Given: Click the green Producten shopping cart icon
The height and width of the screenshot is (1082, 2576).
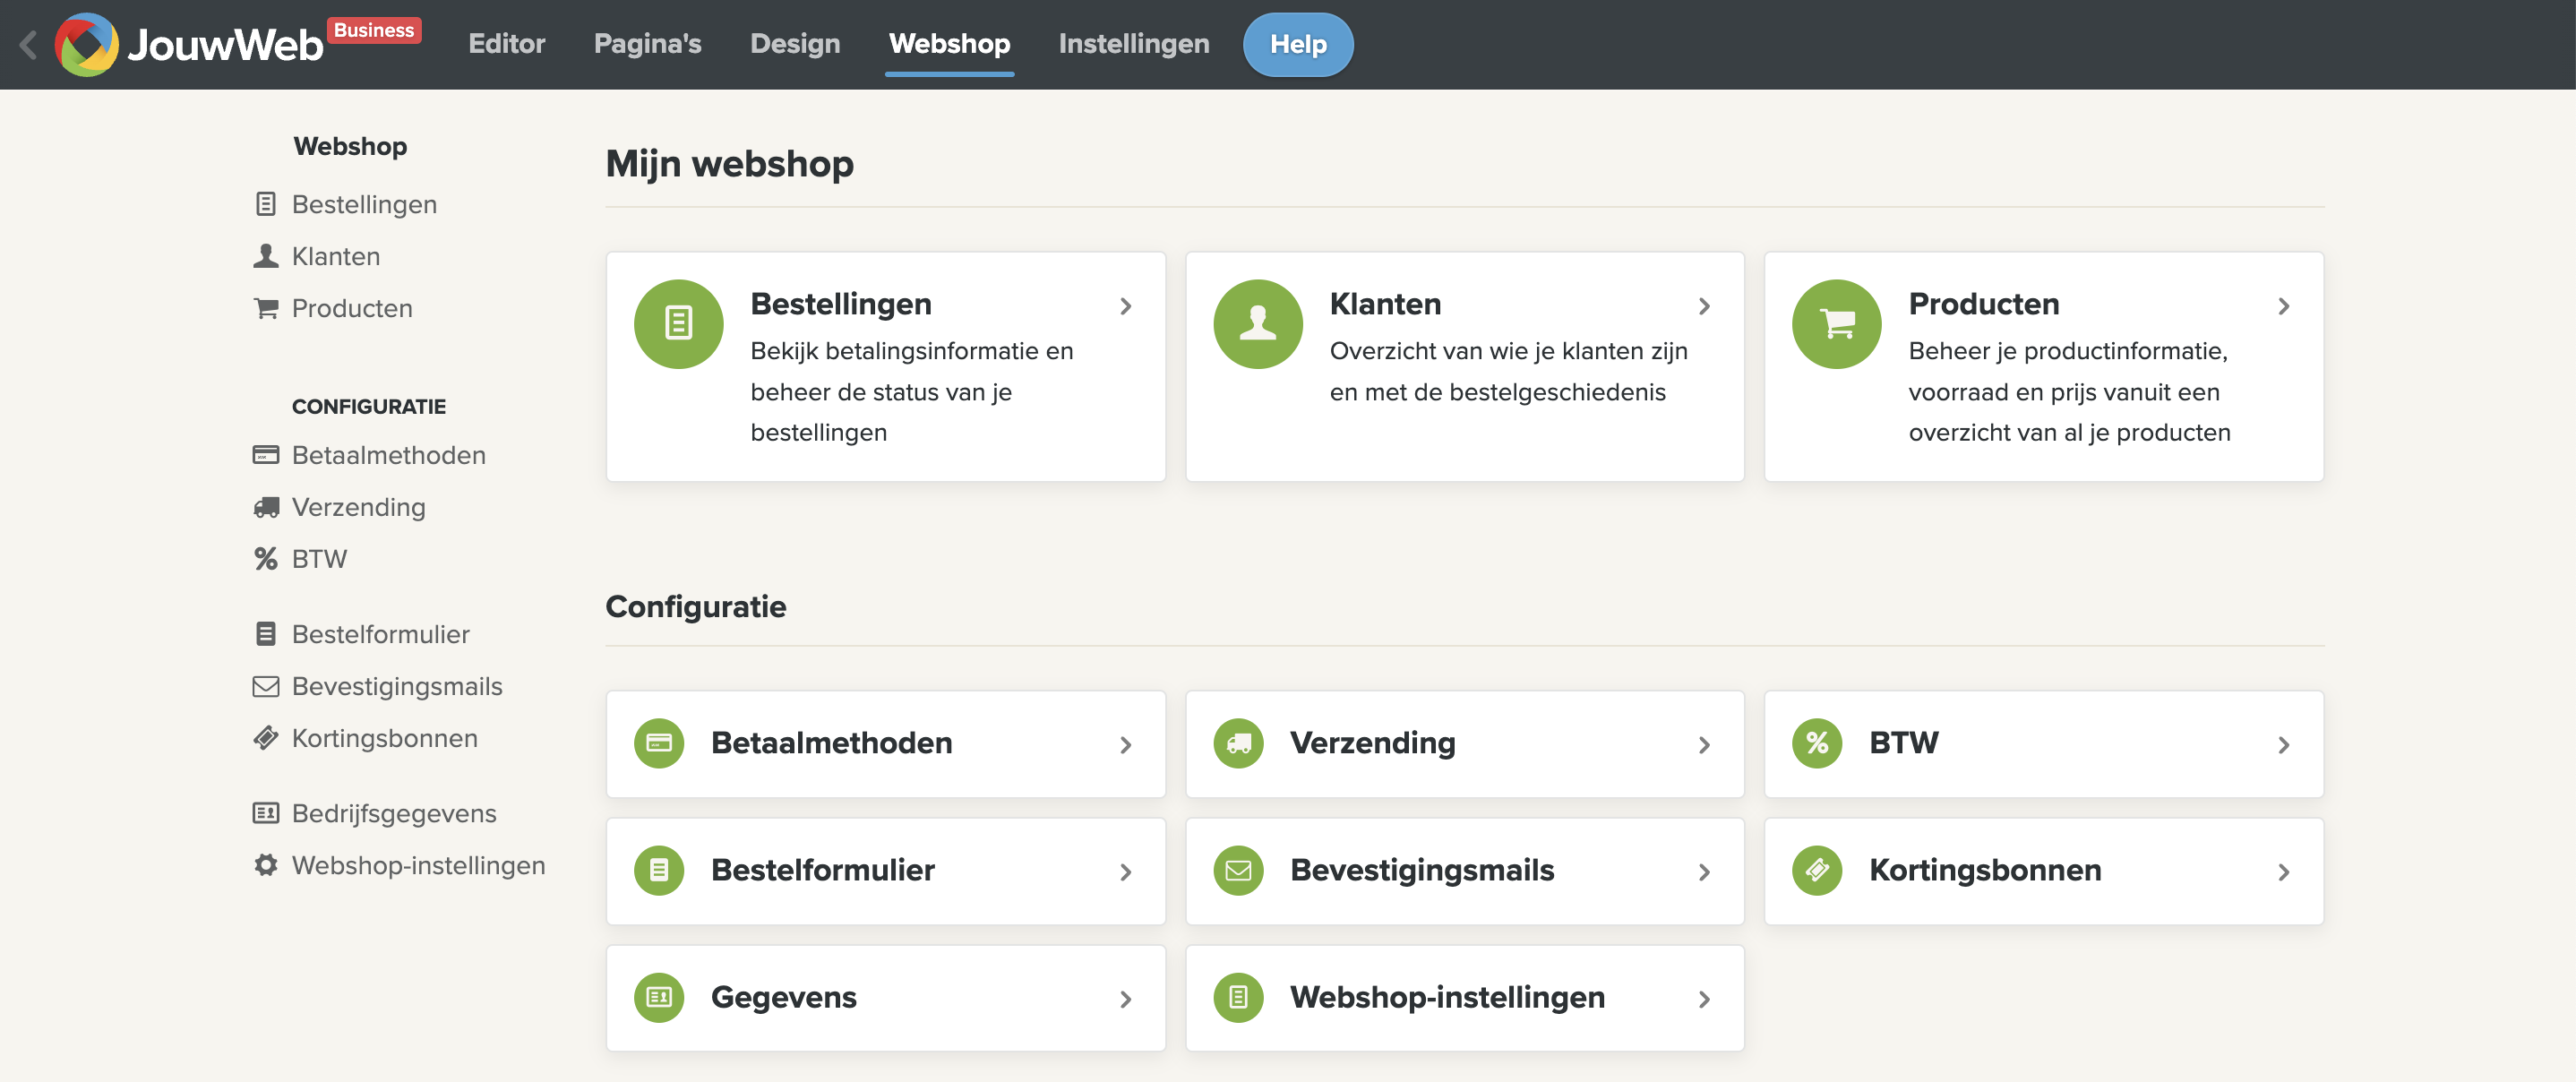Looking at the screenshot, I should pyautogui.click(x=1836, y=323).
